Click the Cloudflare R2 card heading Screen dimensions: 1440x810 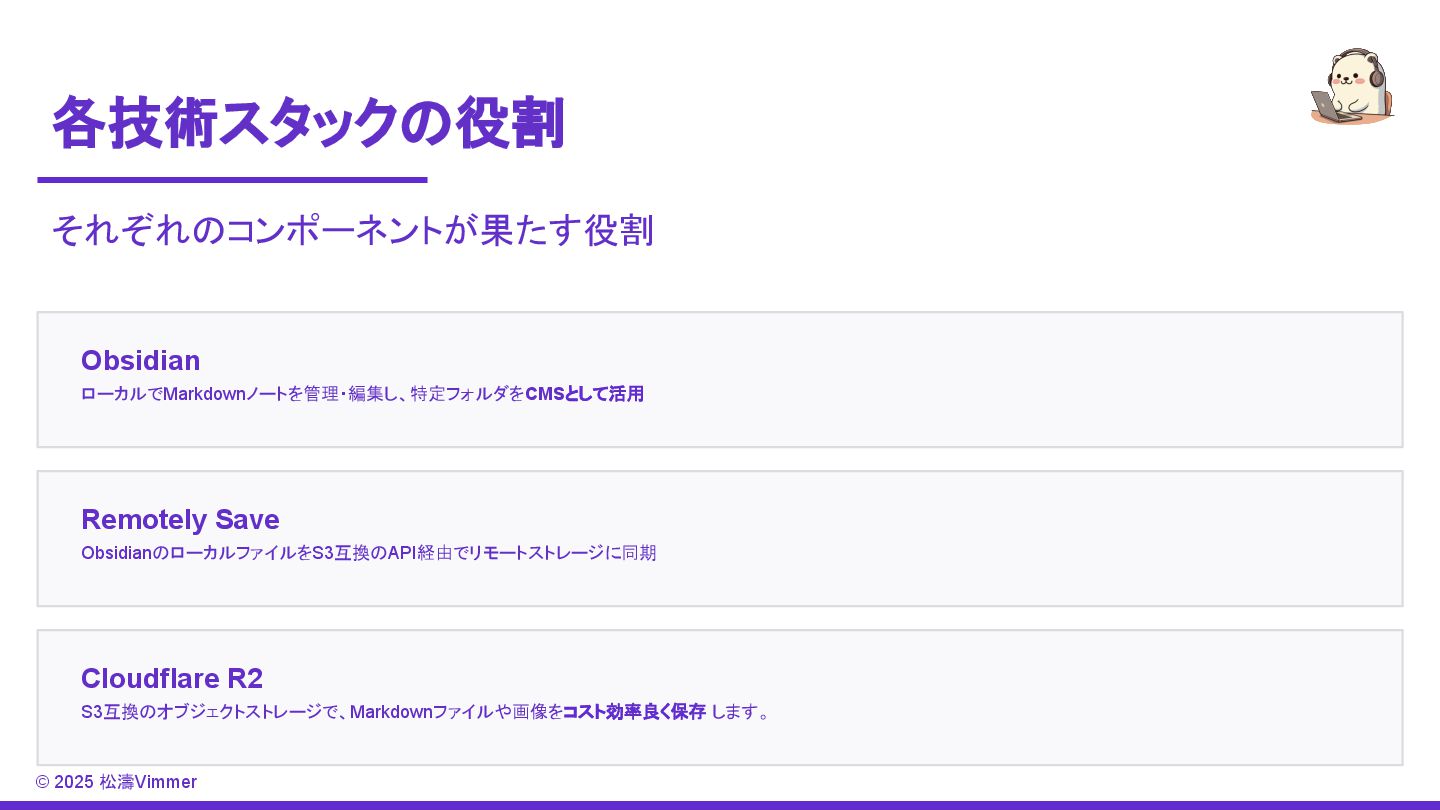(172, 678)
